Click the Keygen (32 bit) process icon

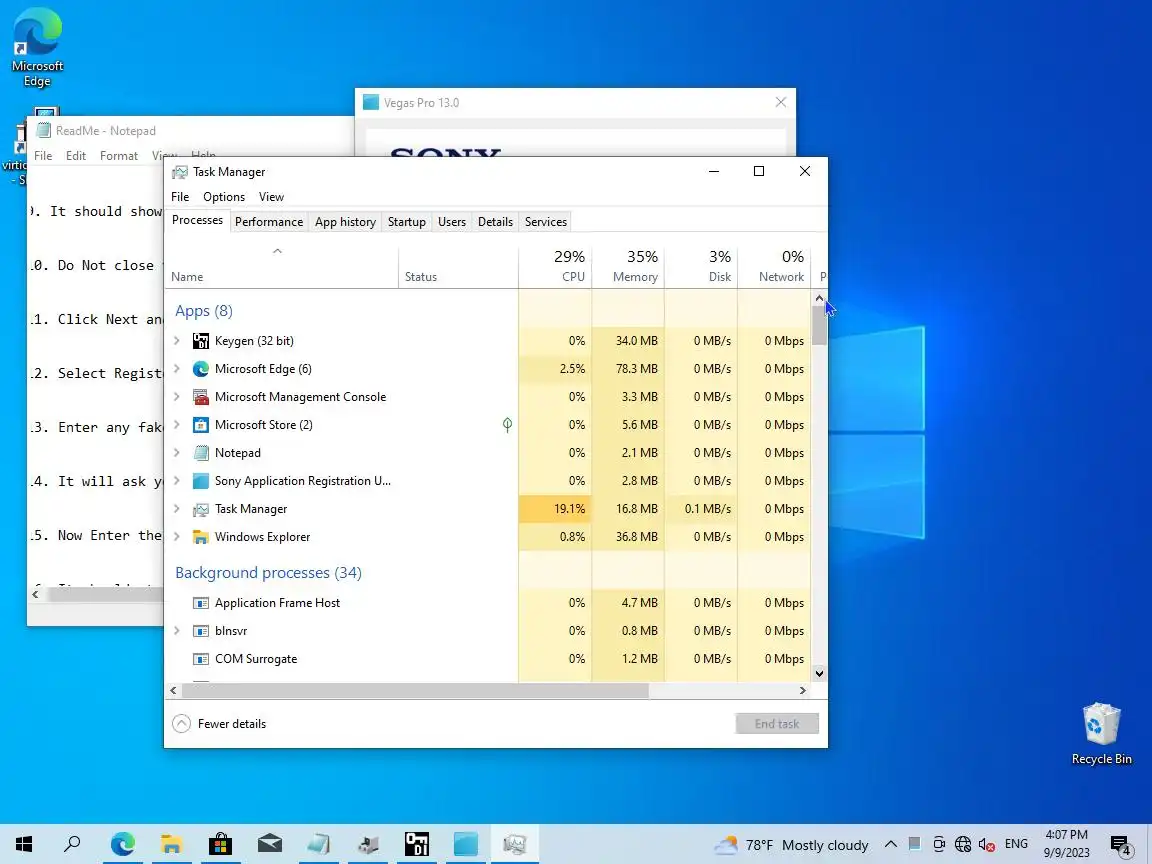[201, 341]
